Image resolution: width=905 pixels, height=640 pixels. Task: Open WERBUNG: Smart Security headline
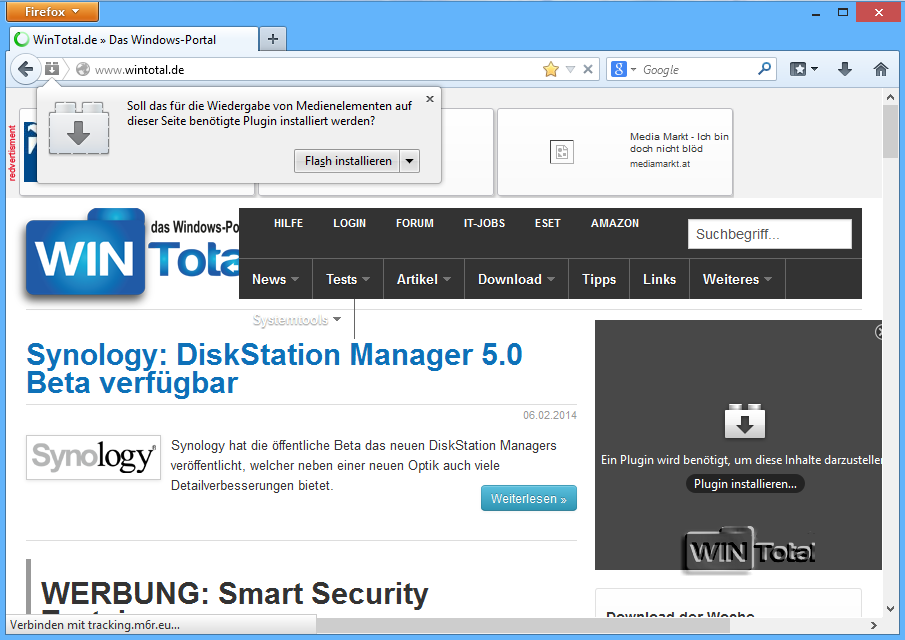tap(234, 593)
